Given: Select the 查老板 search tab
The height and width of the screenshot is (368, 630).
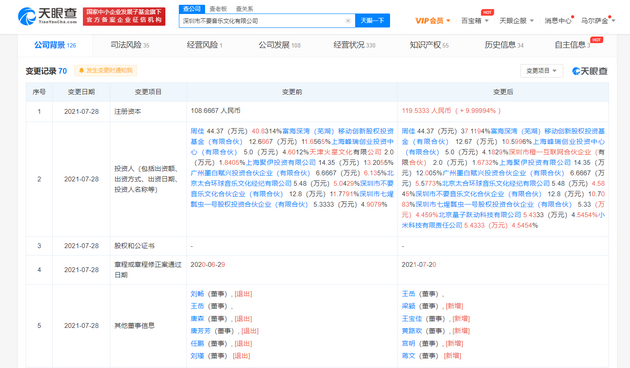Looking at the screenshot, I should tap(218, 9).
